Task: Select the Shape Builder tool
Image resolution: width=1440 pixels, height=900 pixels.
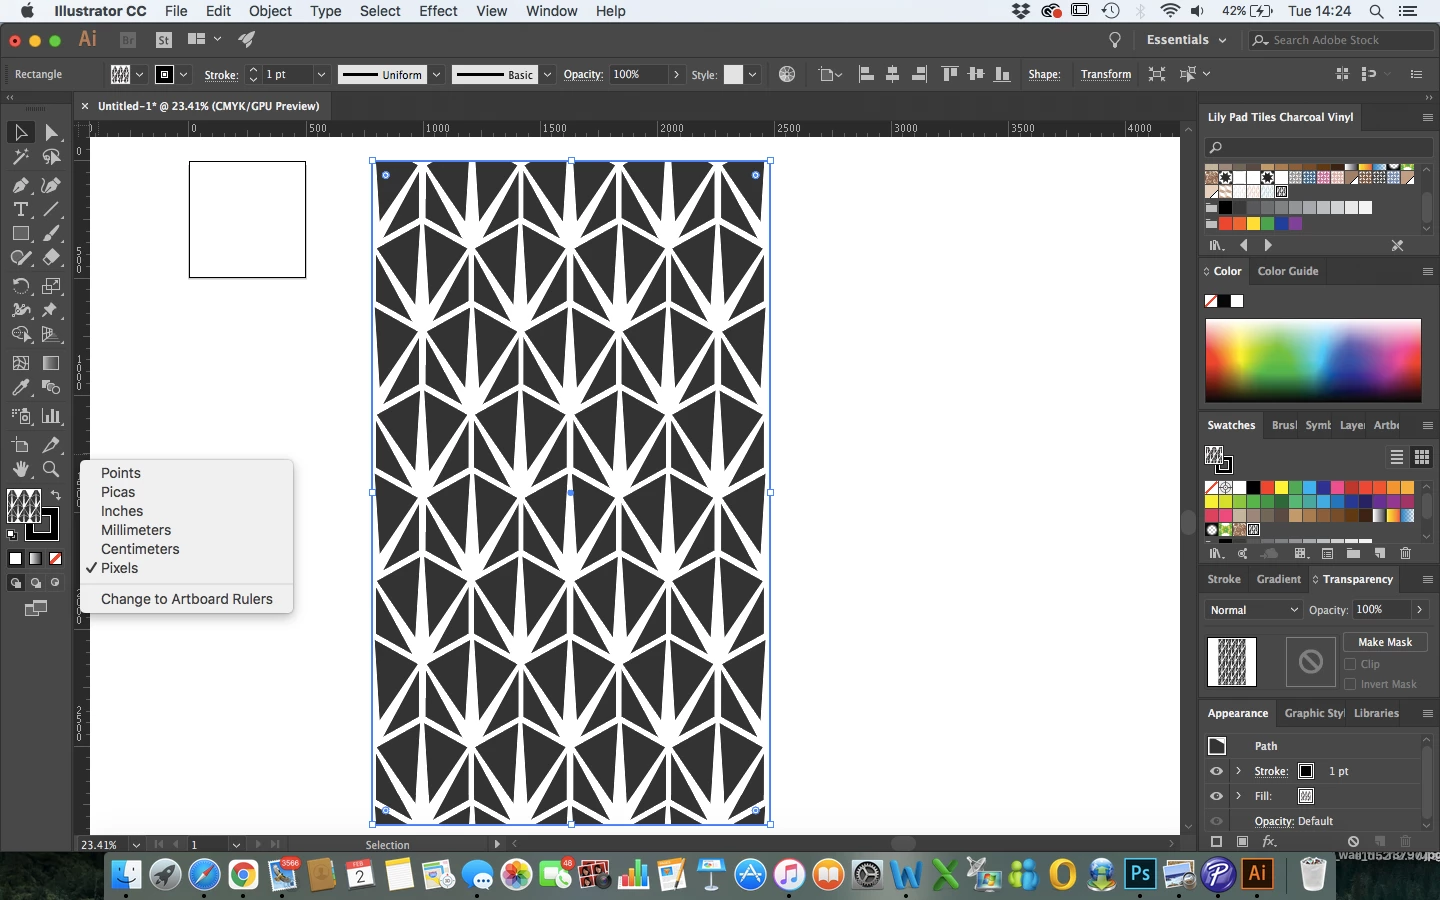Action: pyautogui.click(x=20, y=334)
